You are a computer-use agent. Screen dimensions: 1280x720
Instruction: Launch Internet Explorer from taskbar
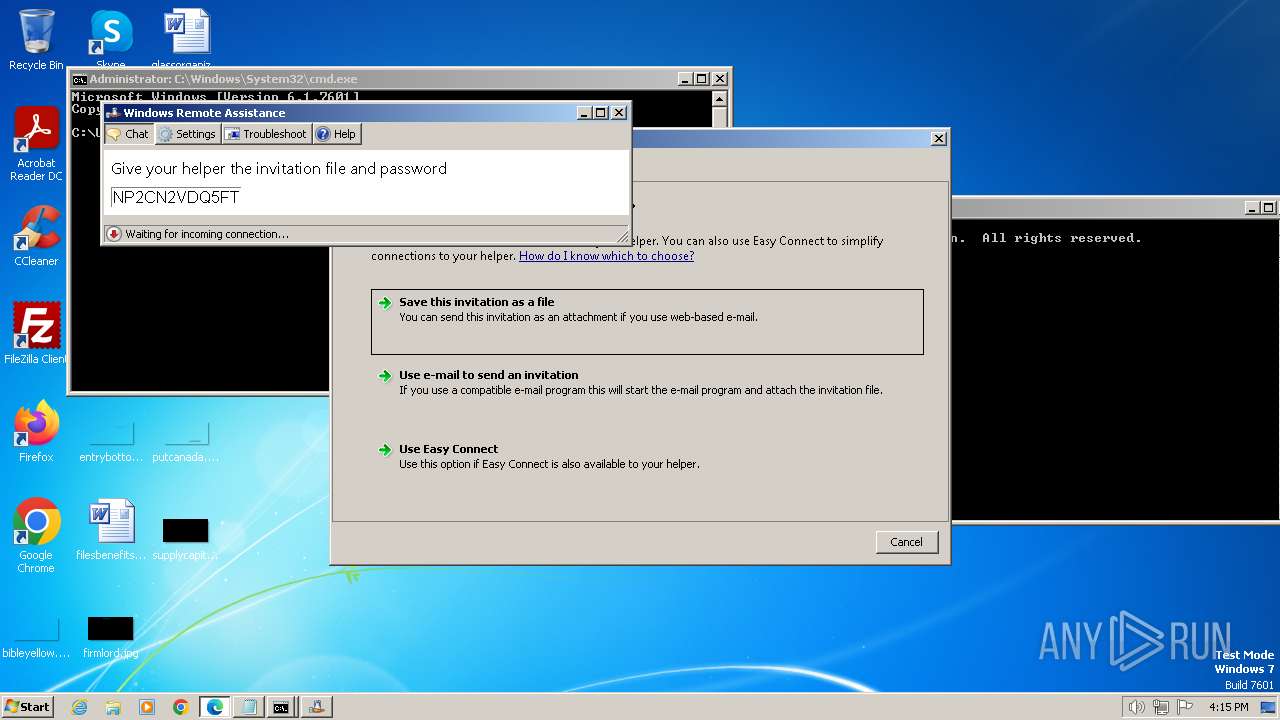(x=80, y=707)
